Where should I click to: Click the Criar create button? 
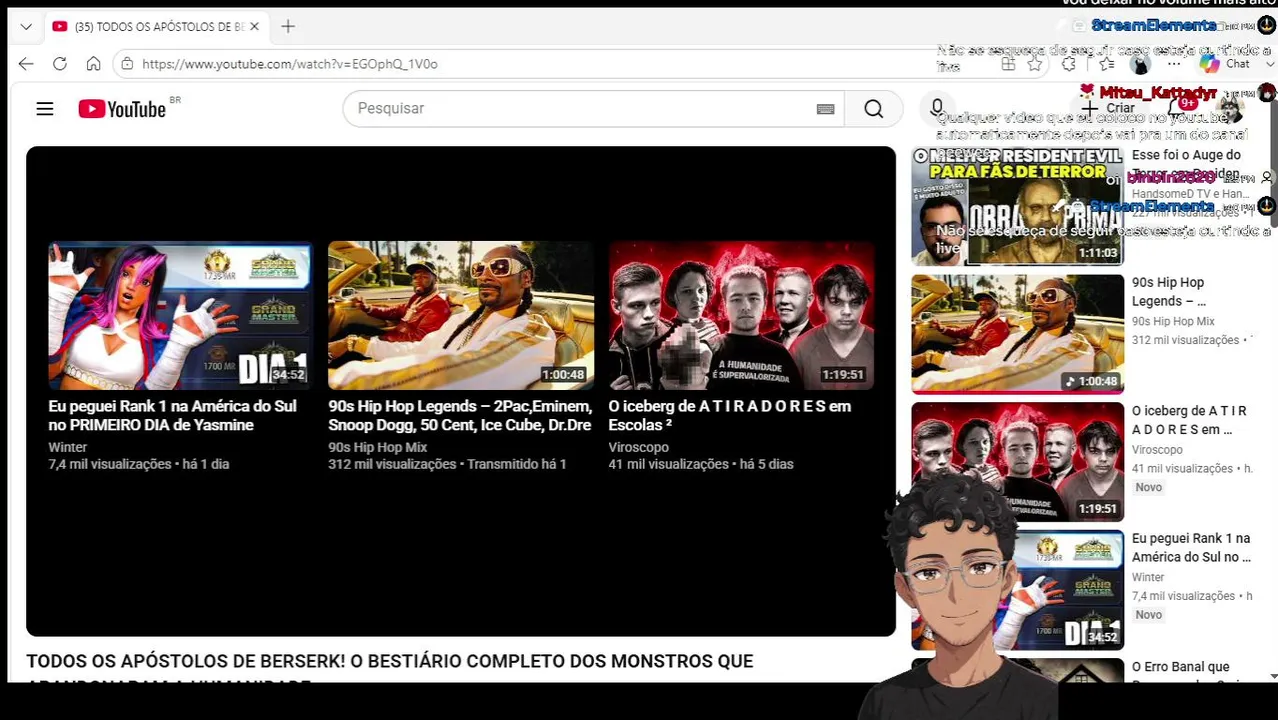(1108, 108)
